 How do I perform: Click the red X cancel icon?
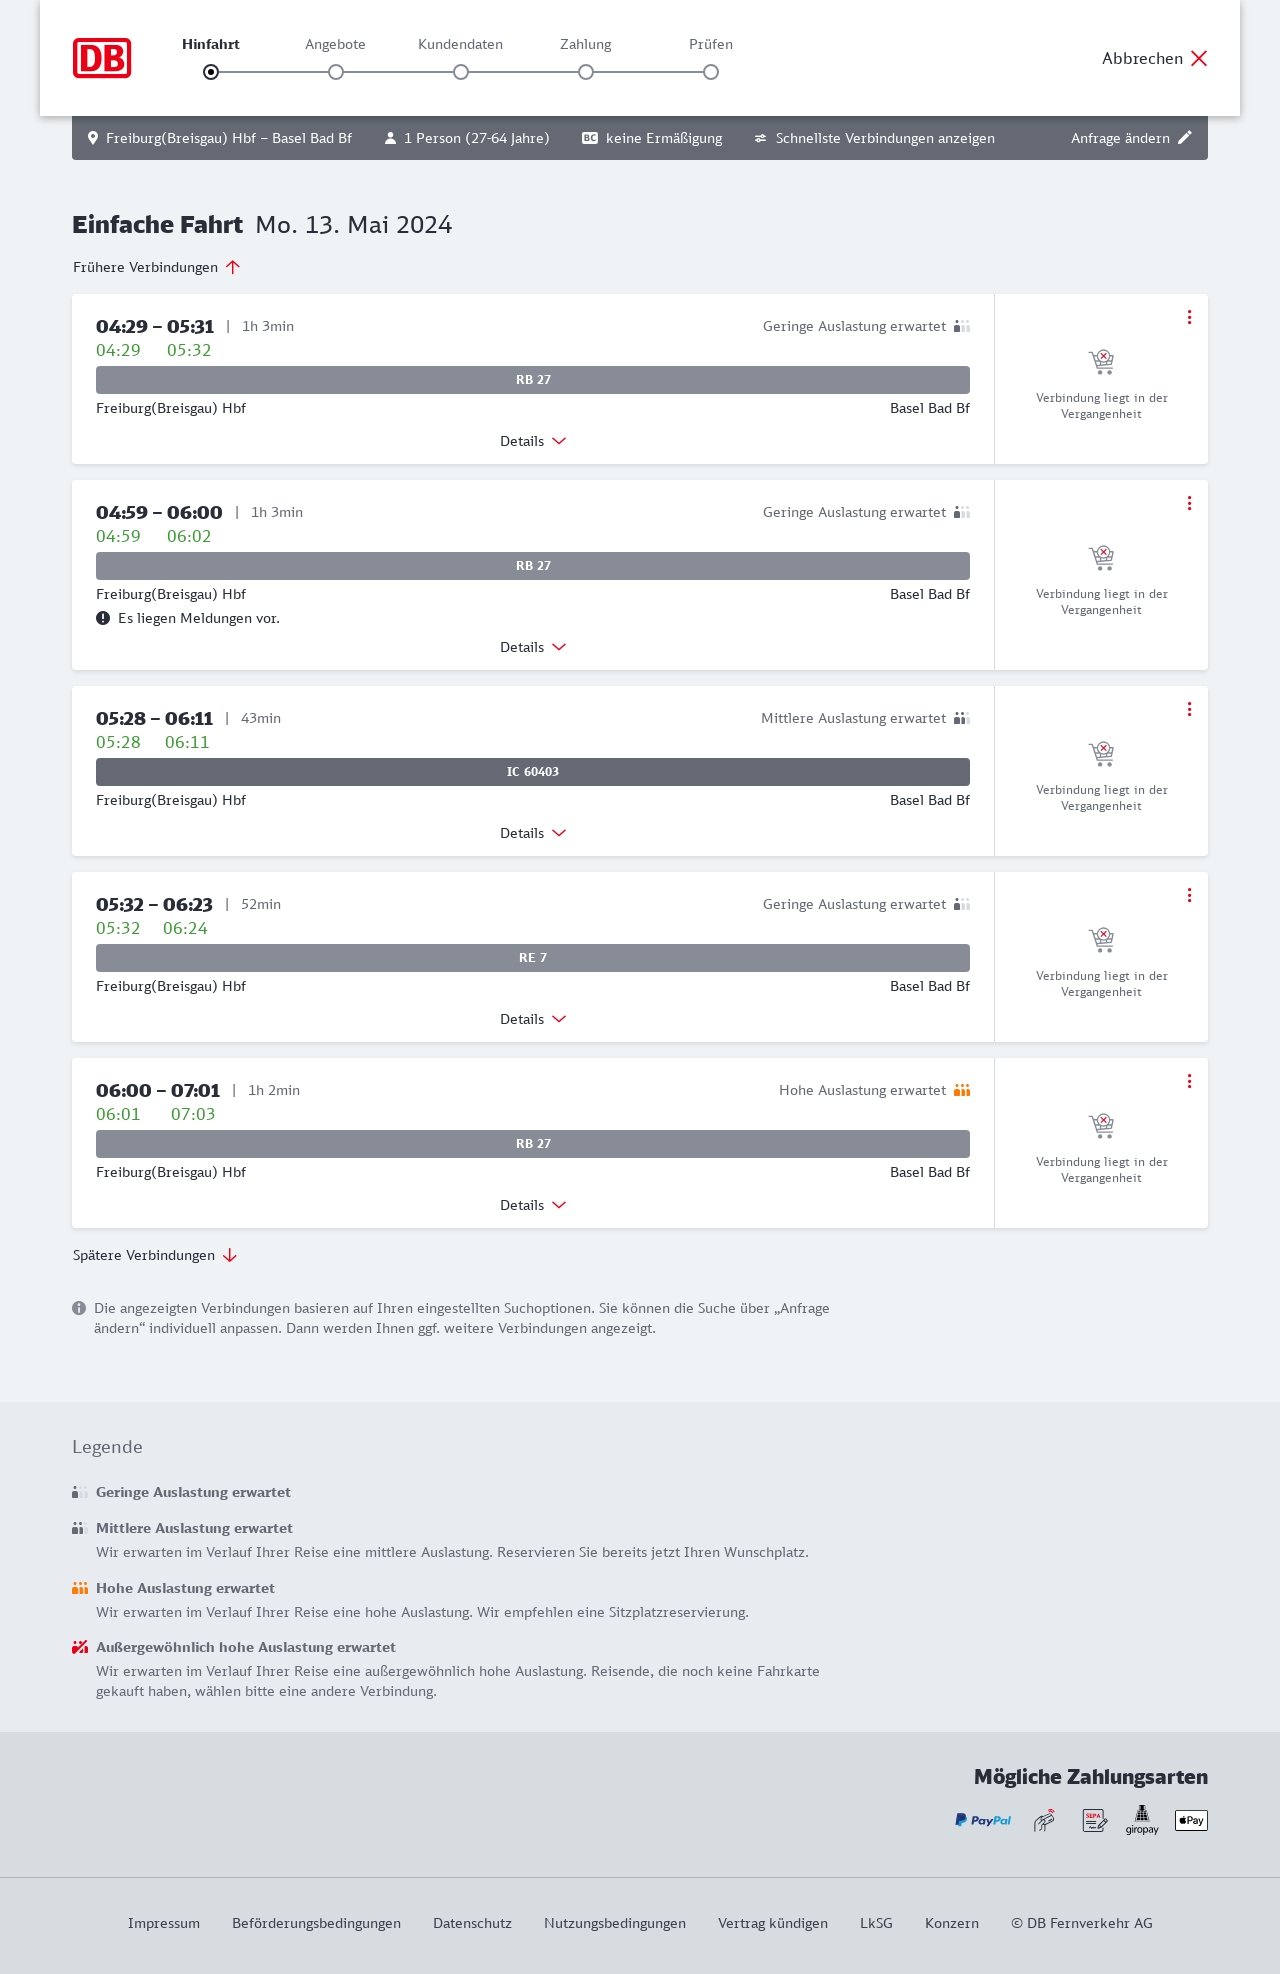(1199, 58)
